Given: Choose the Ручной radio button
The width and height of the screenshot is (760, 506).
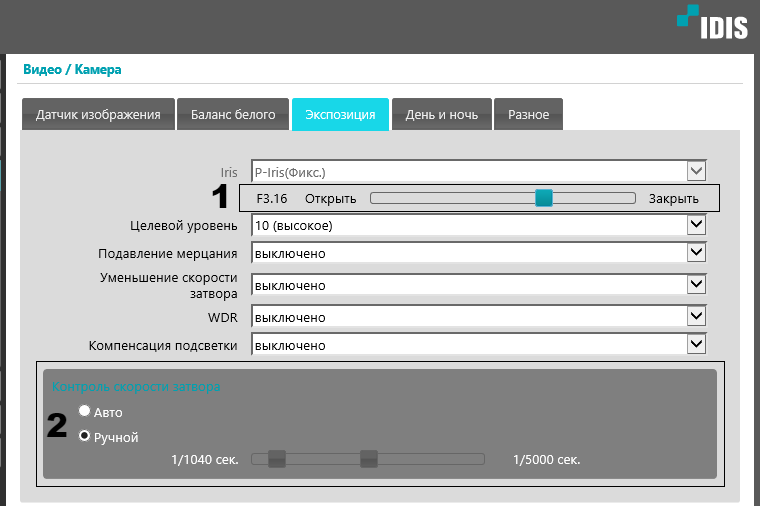Looking at the screenshot, I should (x=85, y=436).
